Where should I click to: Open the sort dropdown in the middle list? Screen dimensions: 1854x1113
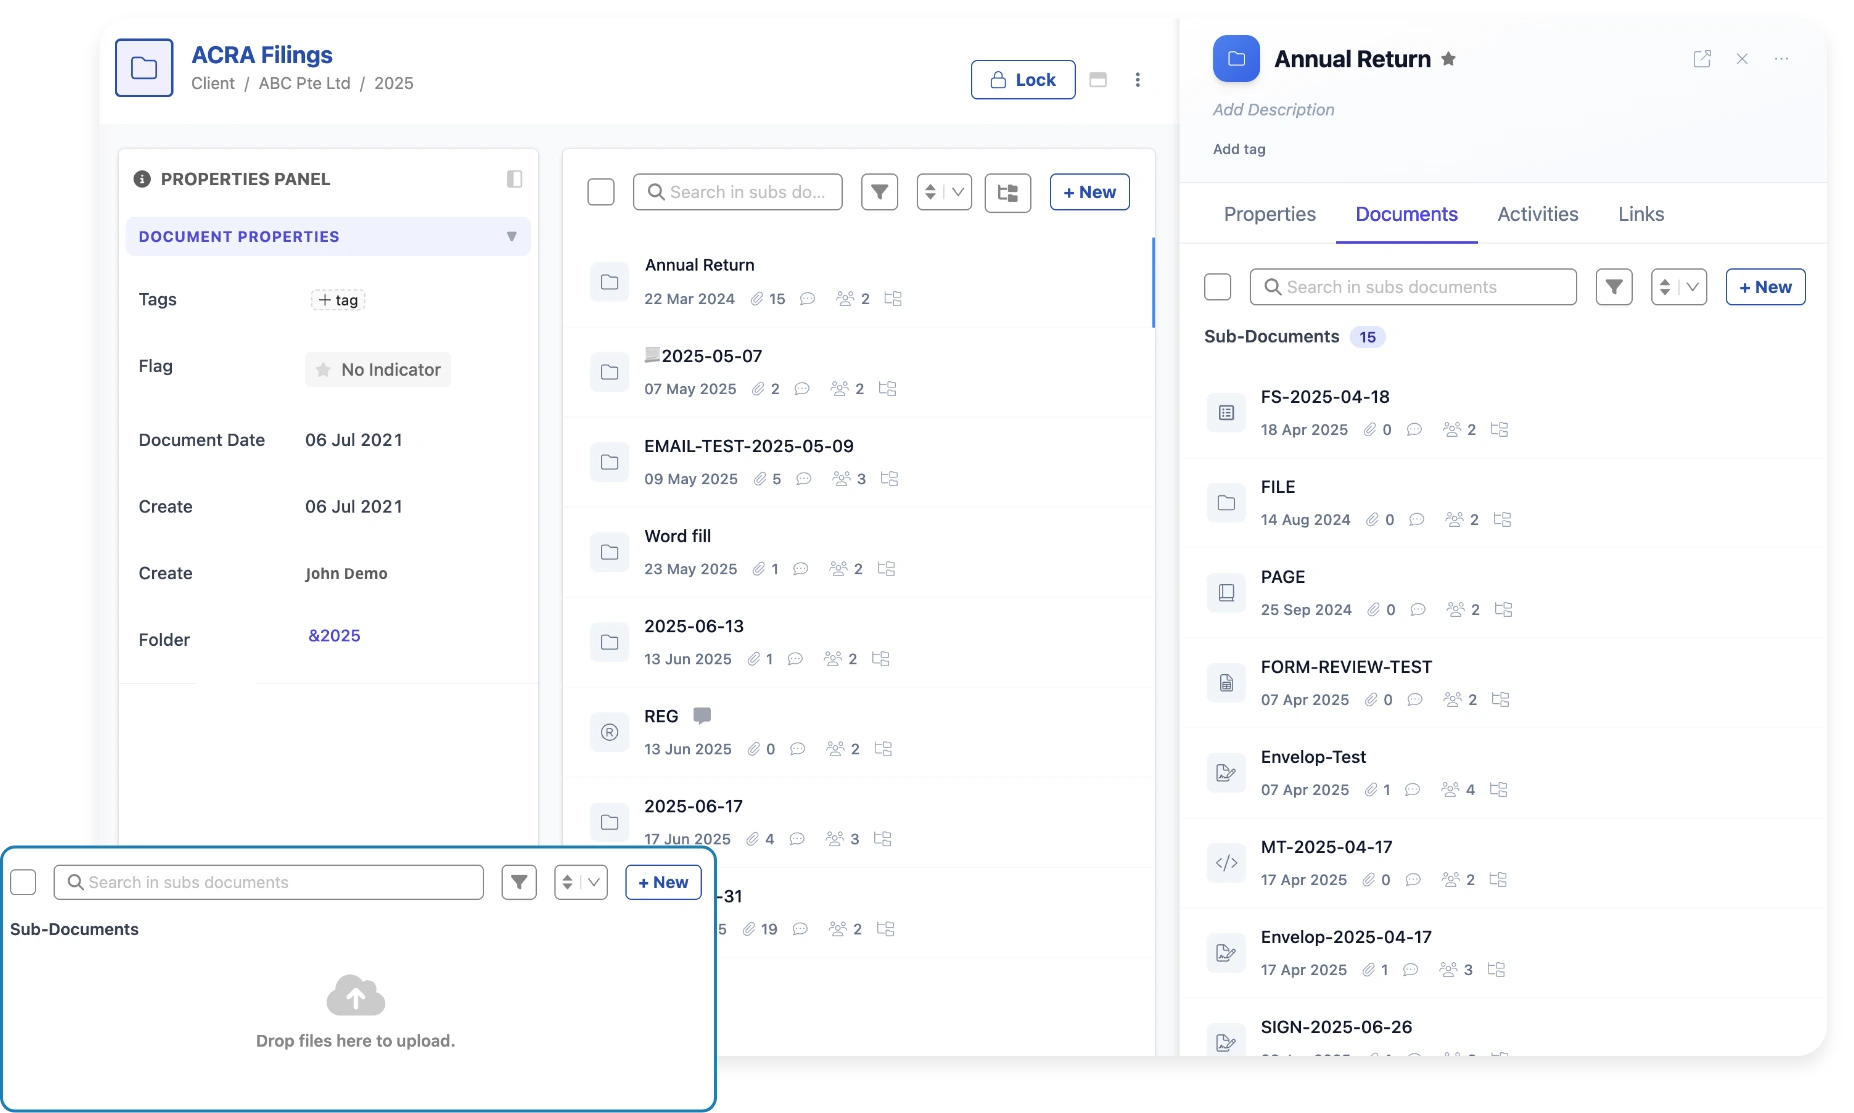(944, 192)
